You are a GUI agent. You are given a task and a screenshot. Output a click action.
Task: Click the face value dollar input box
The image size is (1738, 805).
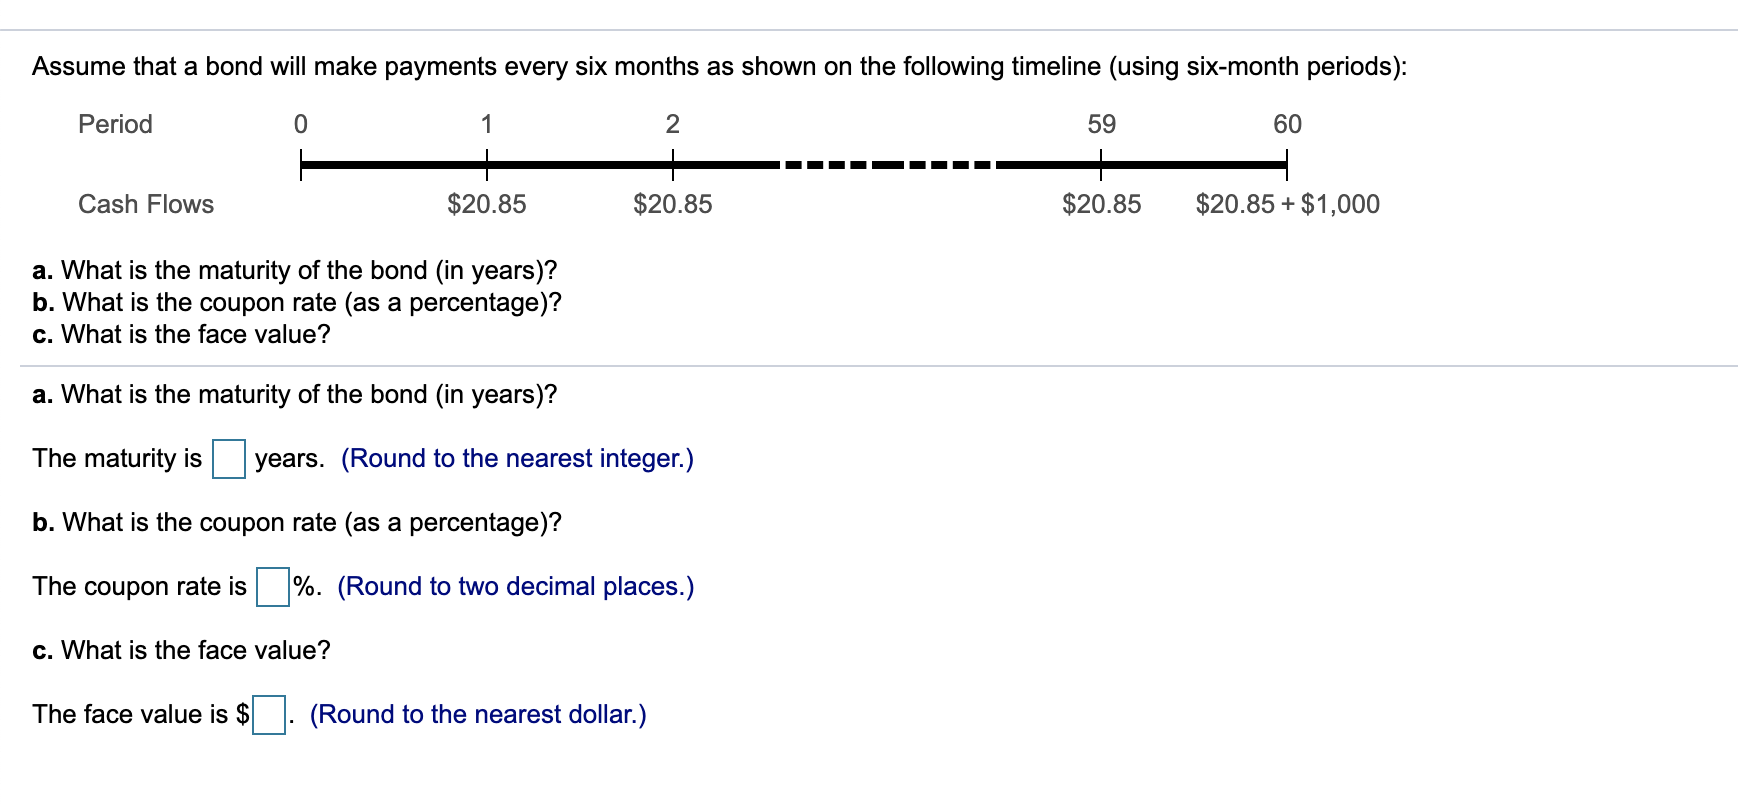[x=268, y=714]
